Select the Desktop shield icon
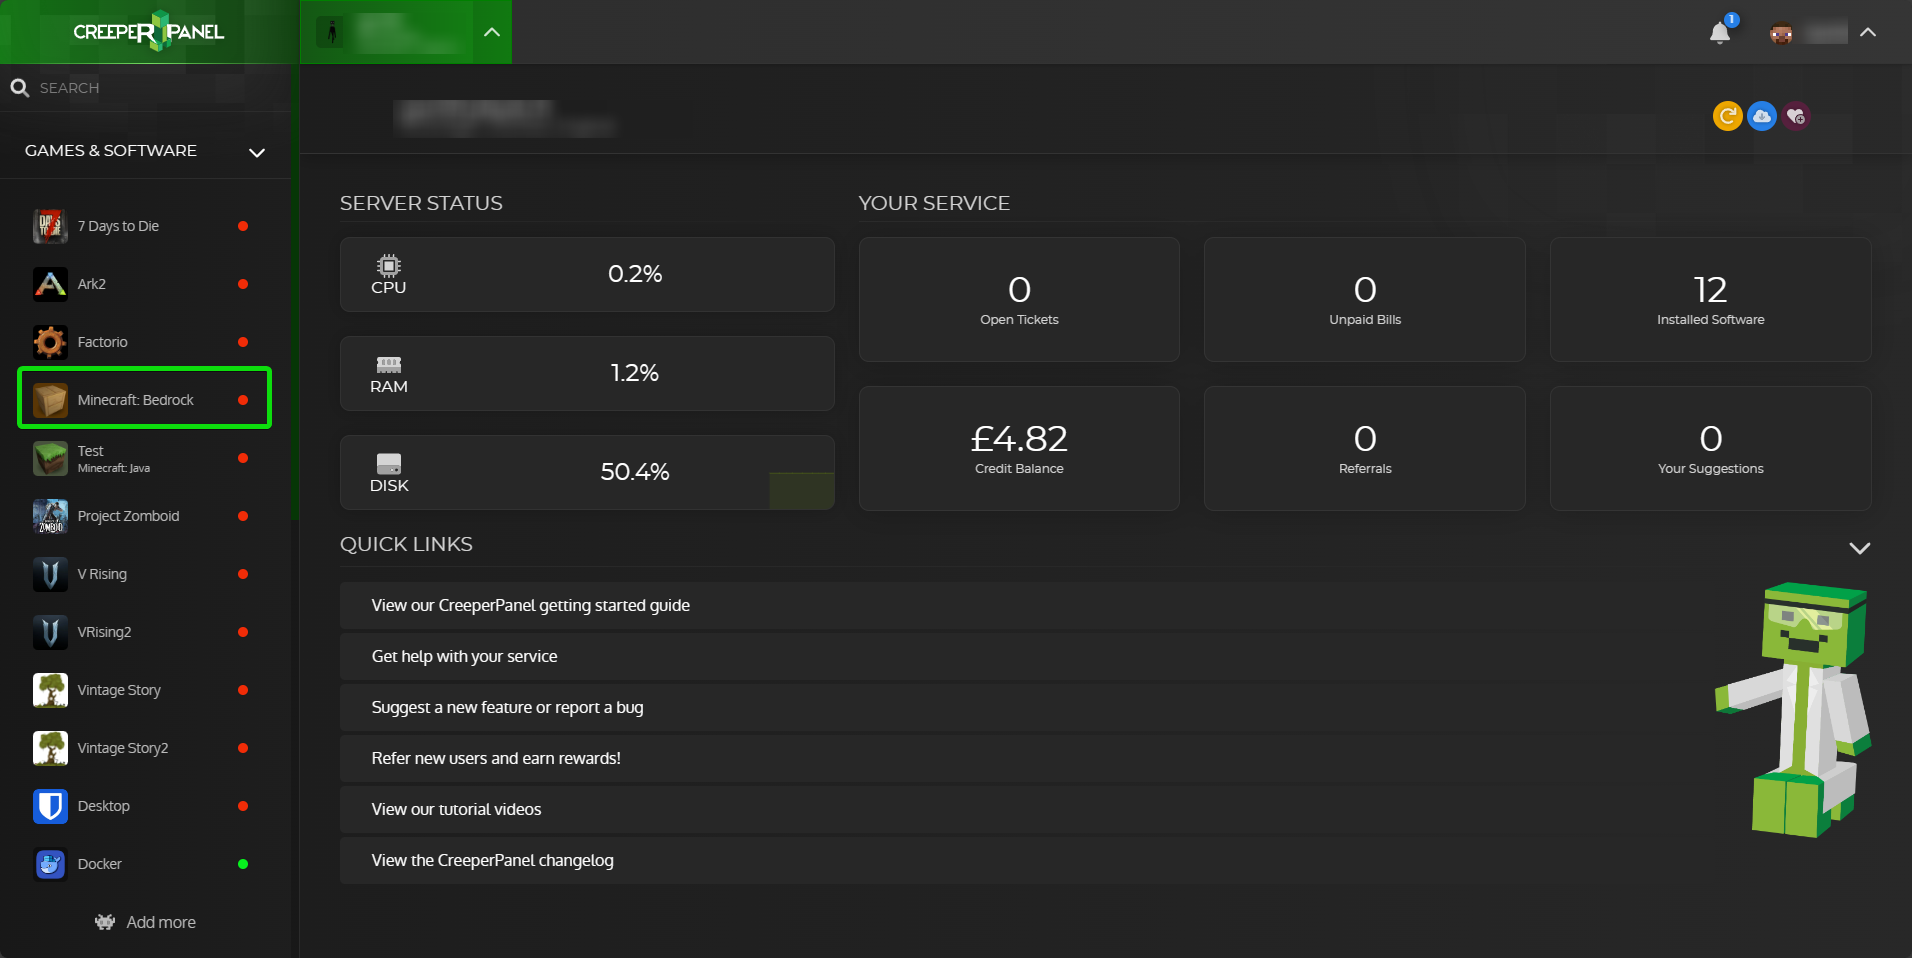This screenshot has height=958, width=1912. [50, 806]
